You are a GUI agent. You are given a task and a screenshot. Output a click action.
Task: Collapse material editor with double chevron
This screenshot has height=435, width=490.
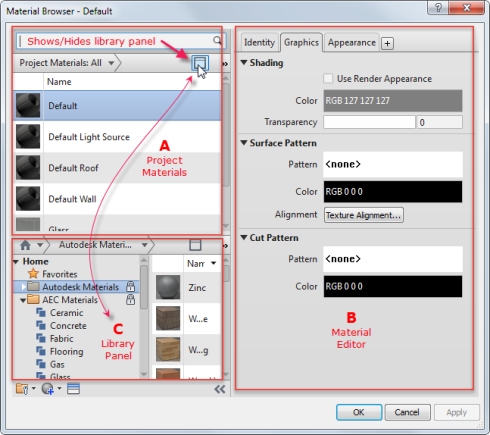[x=220, y=389]
